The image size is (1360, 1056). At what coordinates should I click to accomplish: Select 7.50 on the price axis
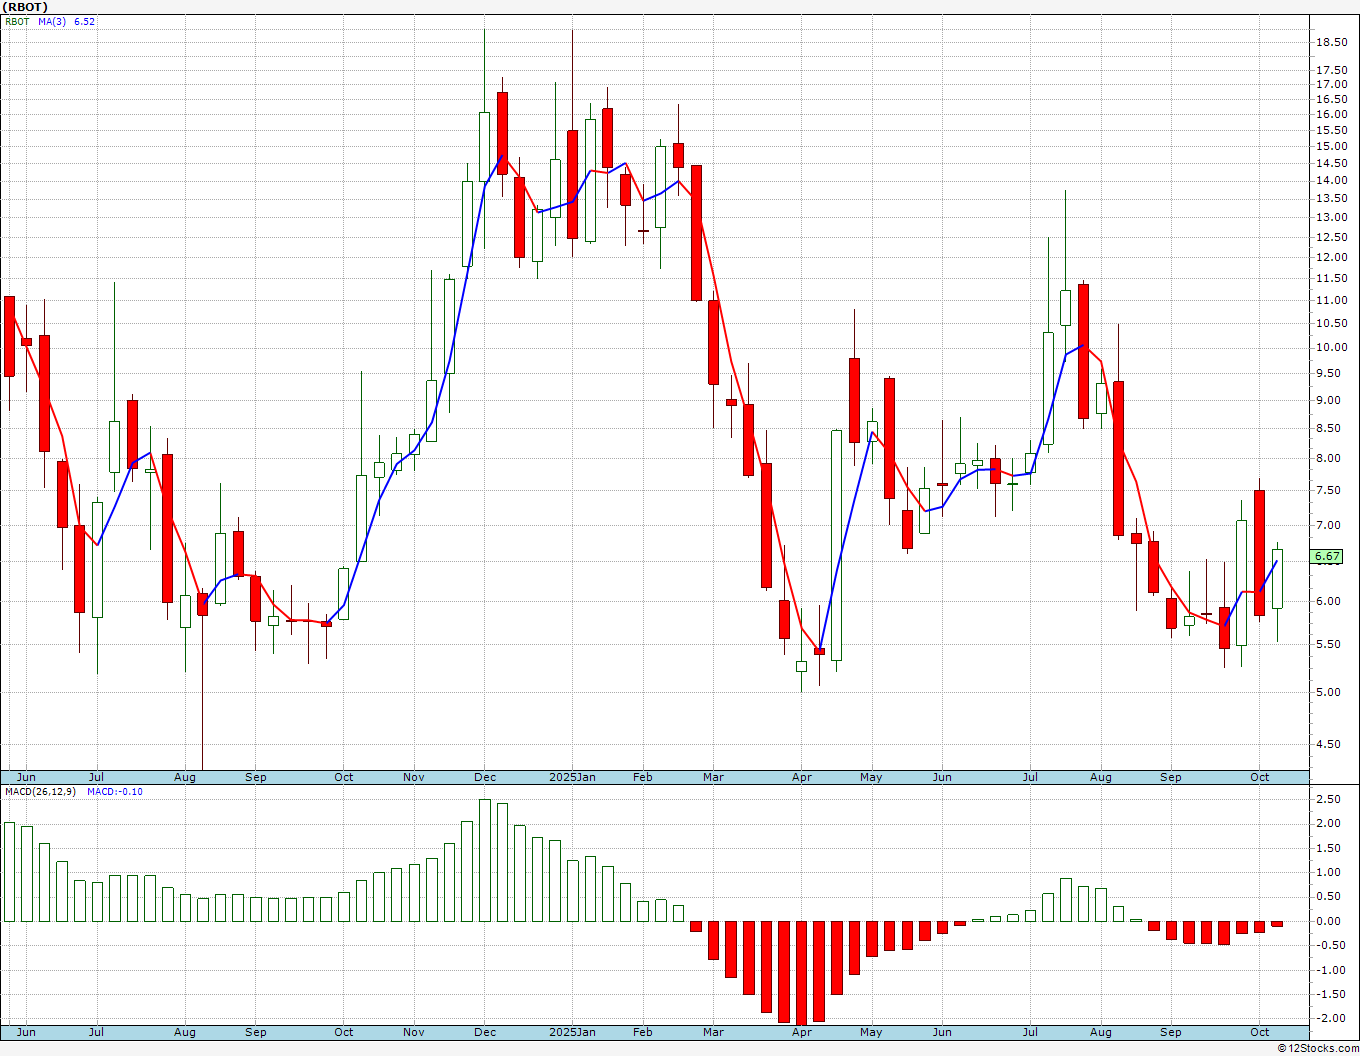(x=1330, y=490)
